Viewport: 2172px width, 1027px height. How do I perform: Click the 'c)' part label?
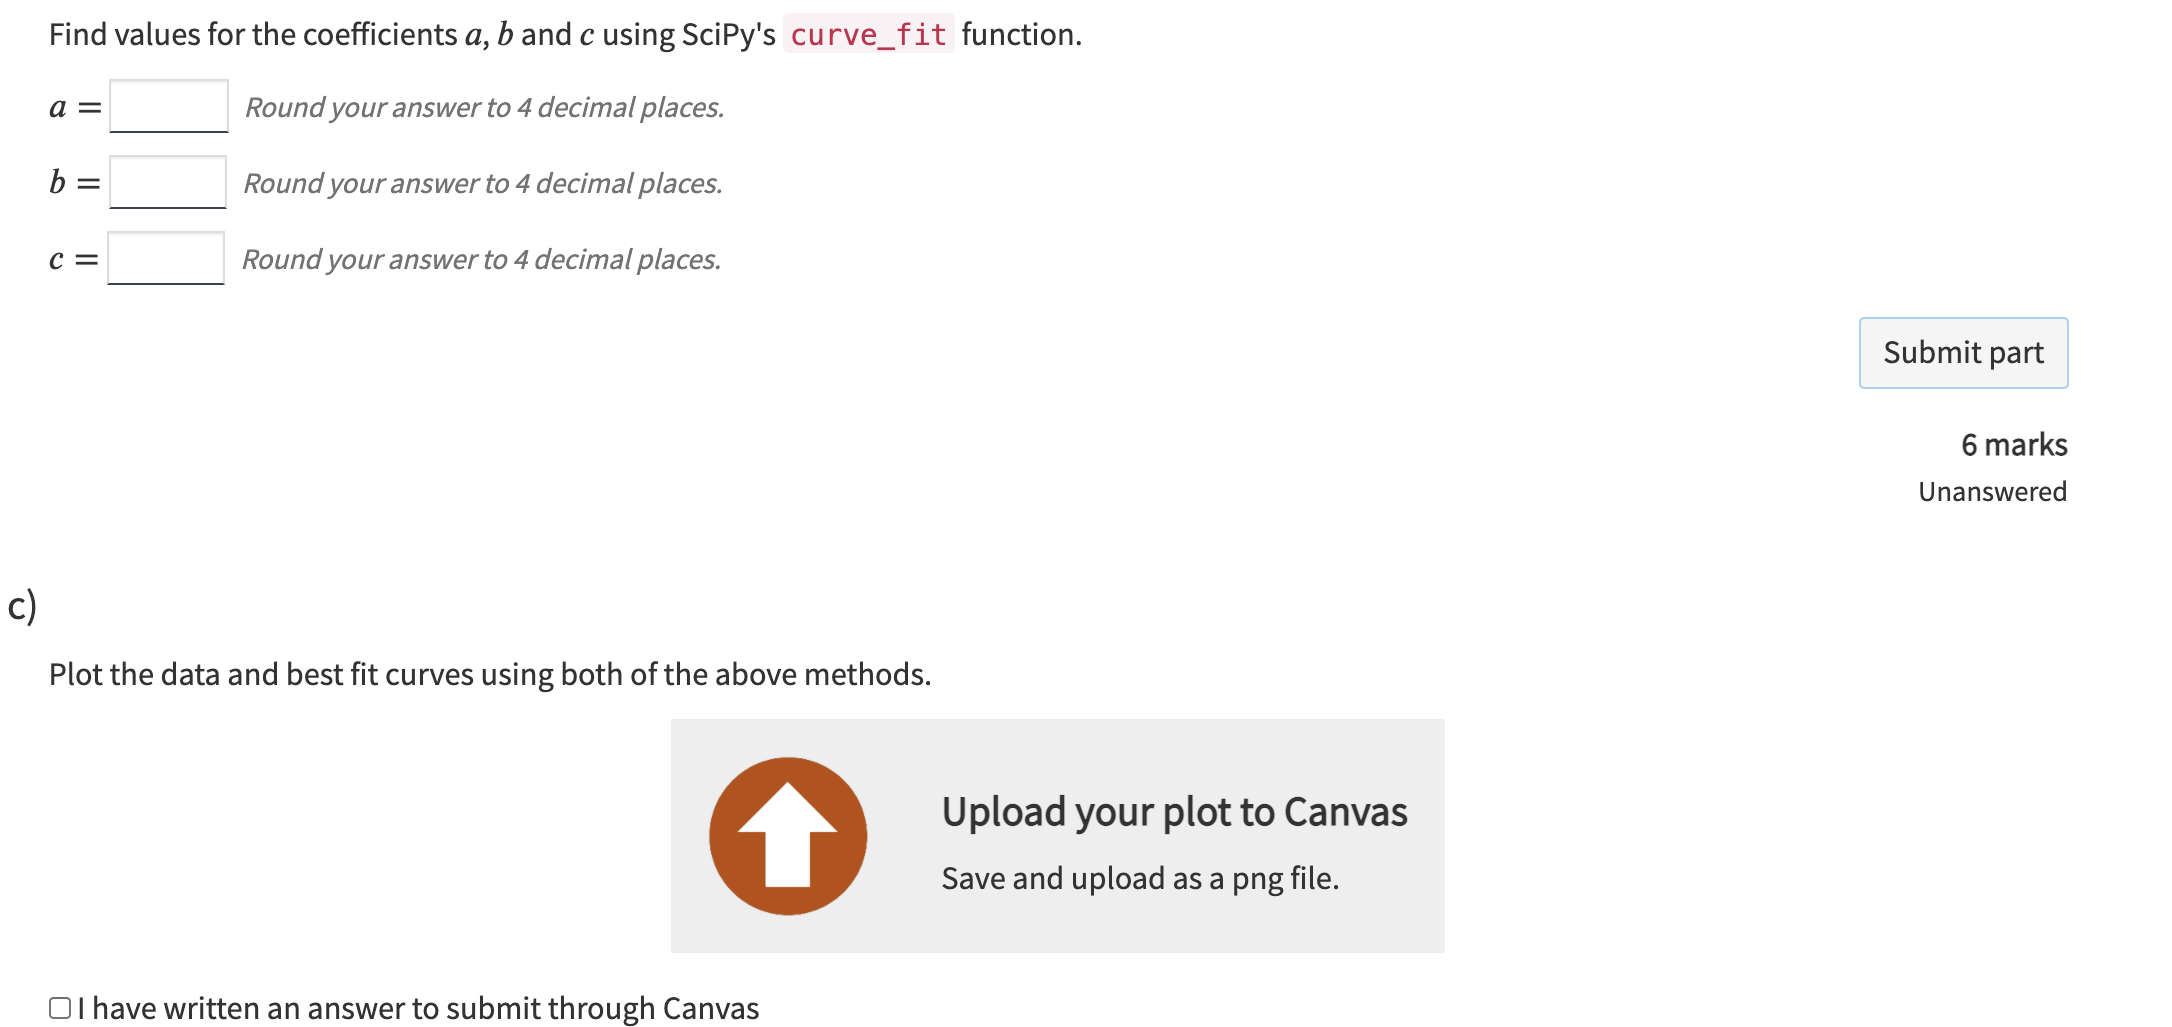pyautogui.click(x=22, y=606)
